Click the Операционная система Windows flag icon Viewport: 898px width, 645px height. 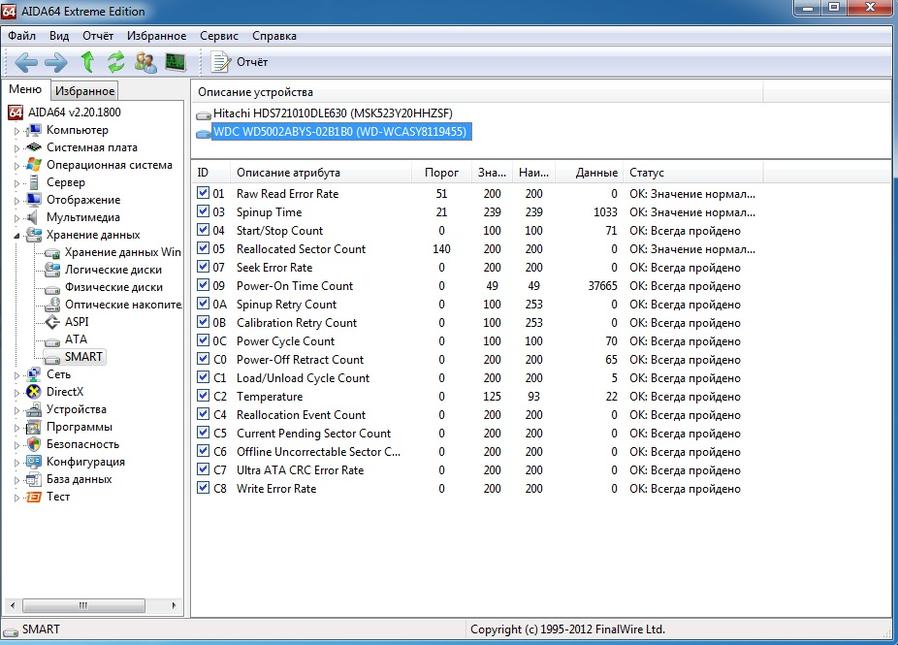tap(34, 165)
